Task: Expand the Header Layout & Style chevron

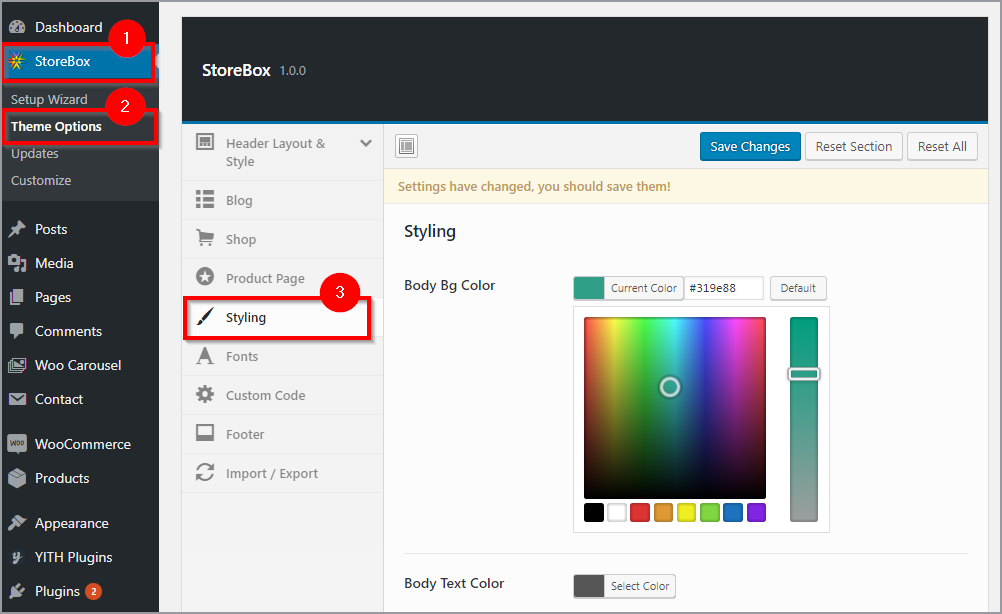Action: click(x=366, y=143)
